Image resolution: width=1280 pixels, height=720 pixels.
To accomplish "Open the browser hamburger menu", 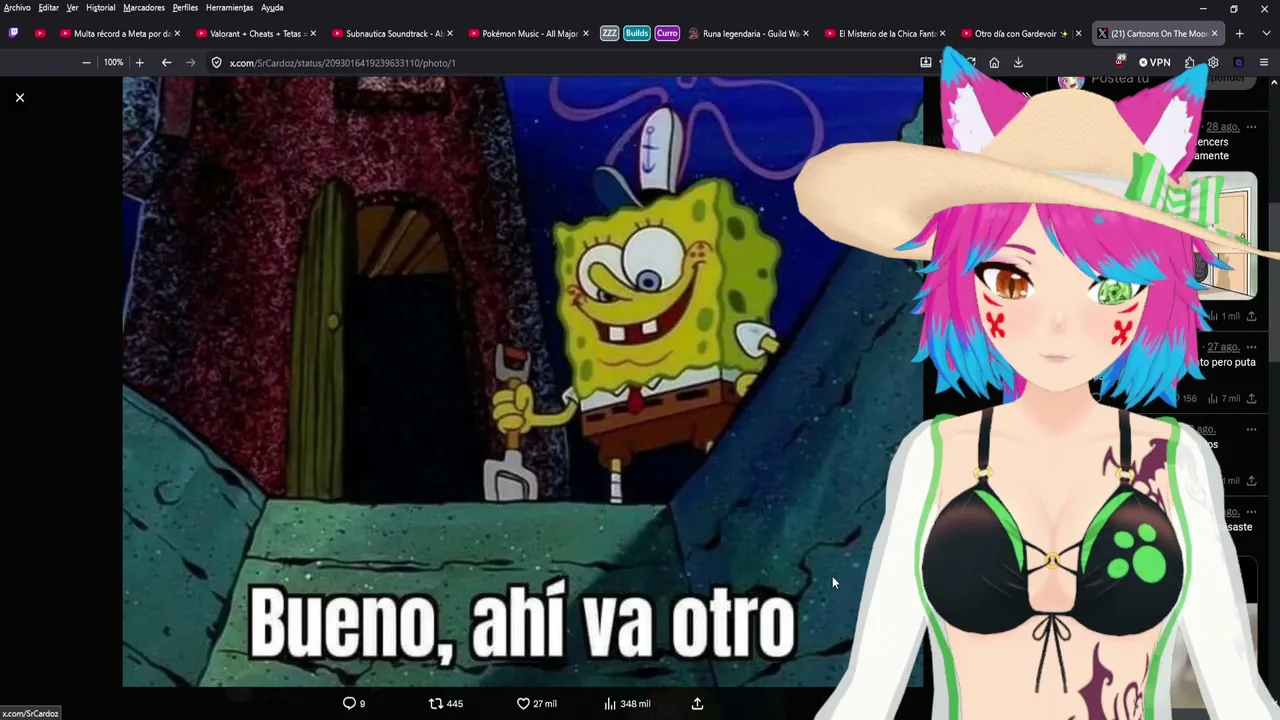I will [1264, 62].
